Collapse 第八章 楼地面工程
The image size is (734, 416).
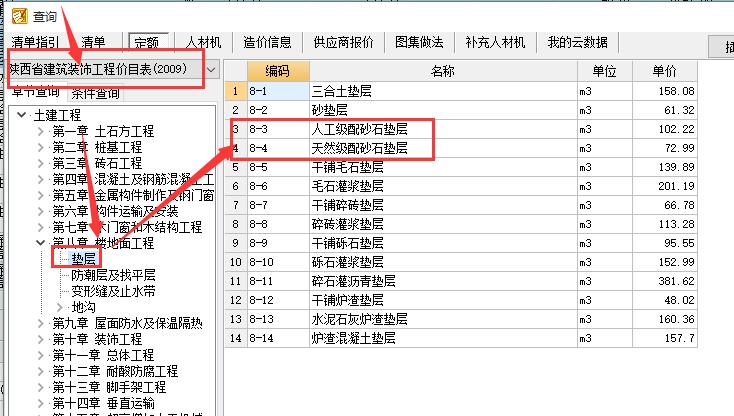click(x=40, y=243)
